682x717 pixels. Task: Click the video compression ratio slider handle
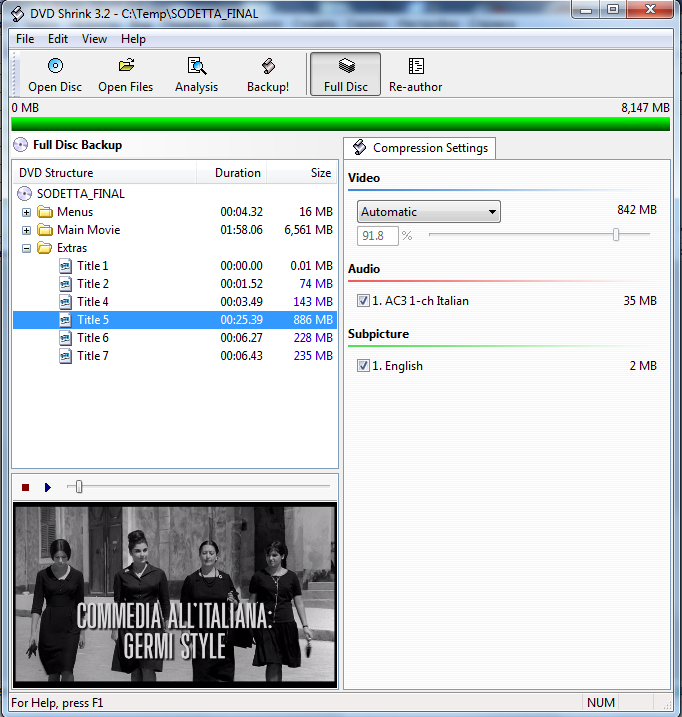click(616, 235)
